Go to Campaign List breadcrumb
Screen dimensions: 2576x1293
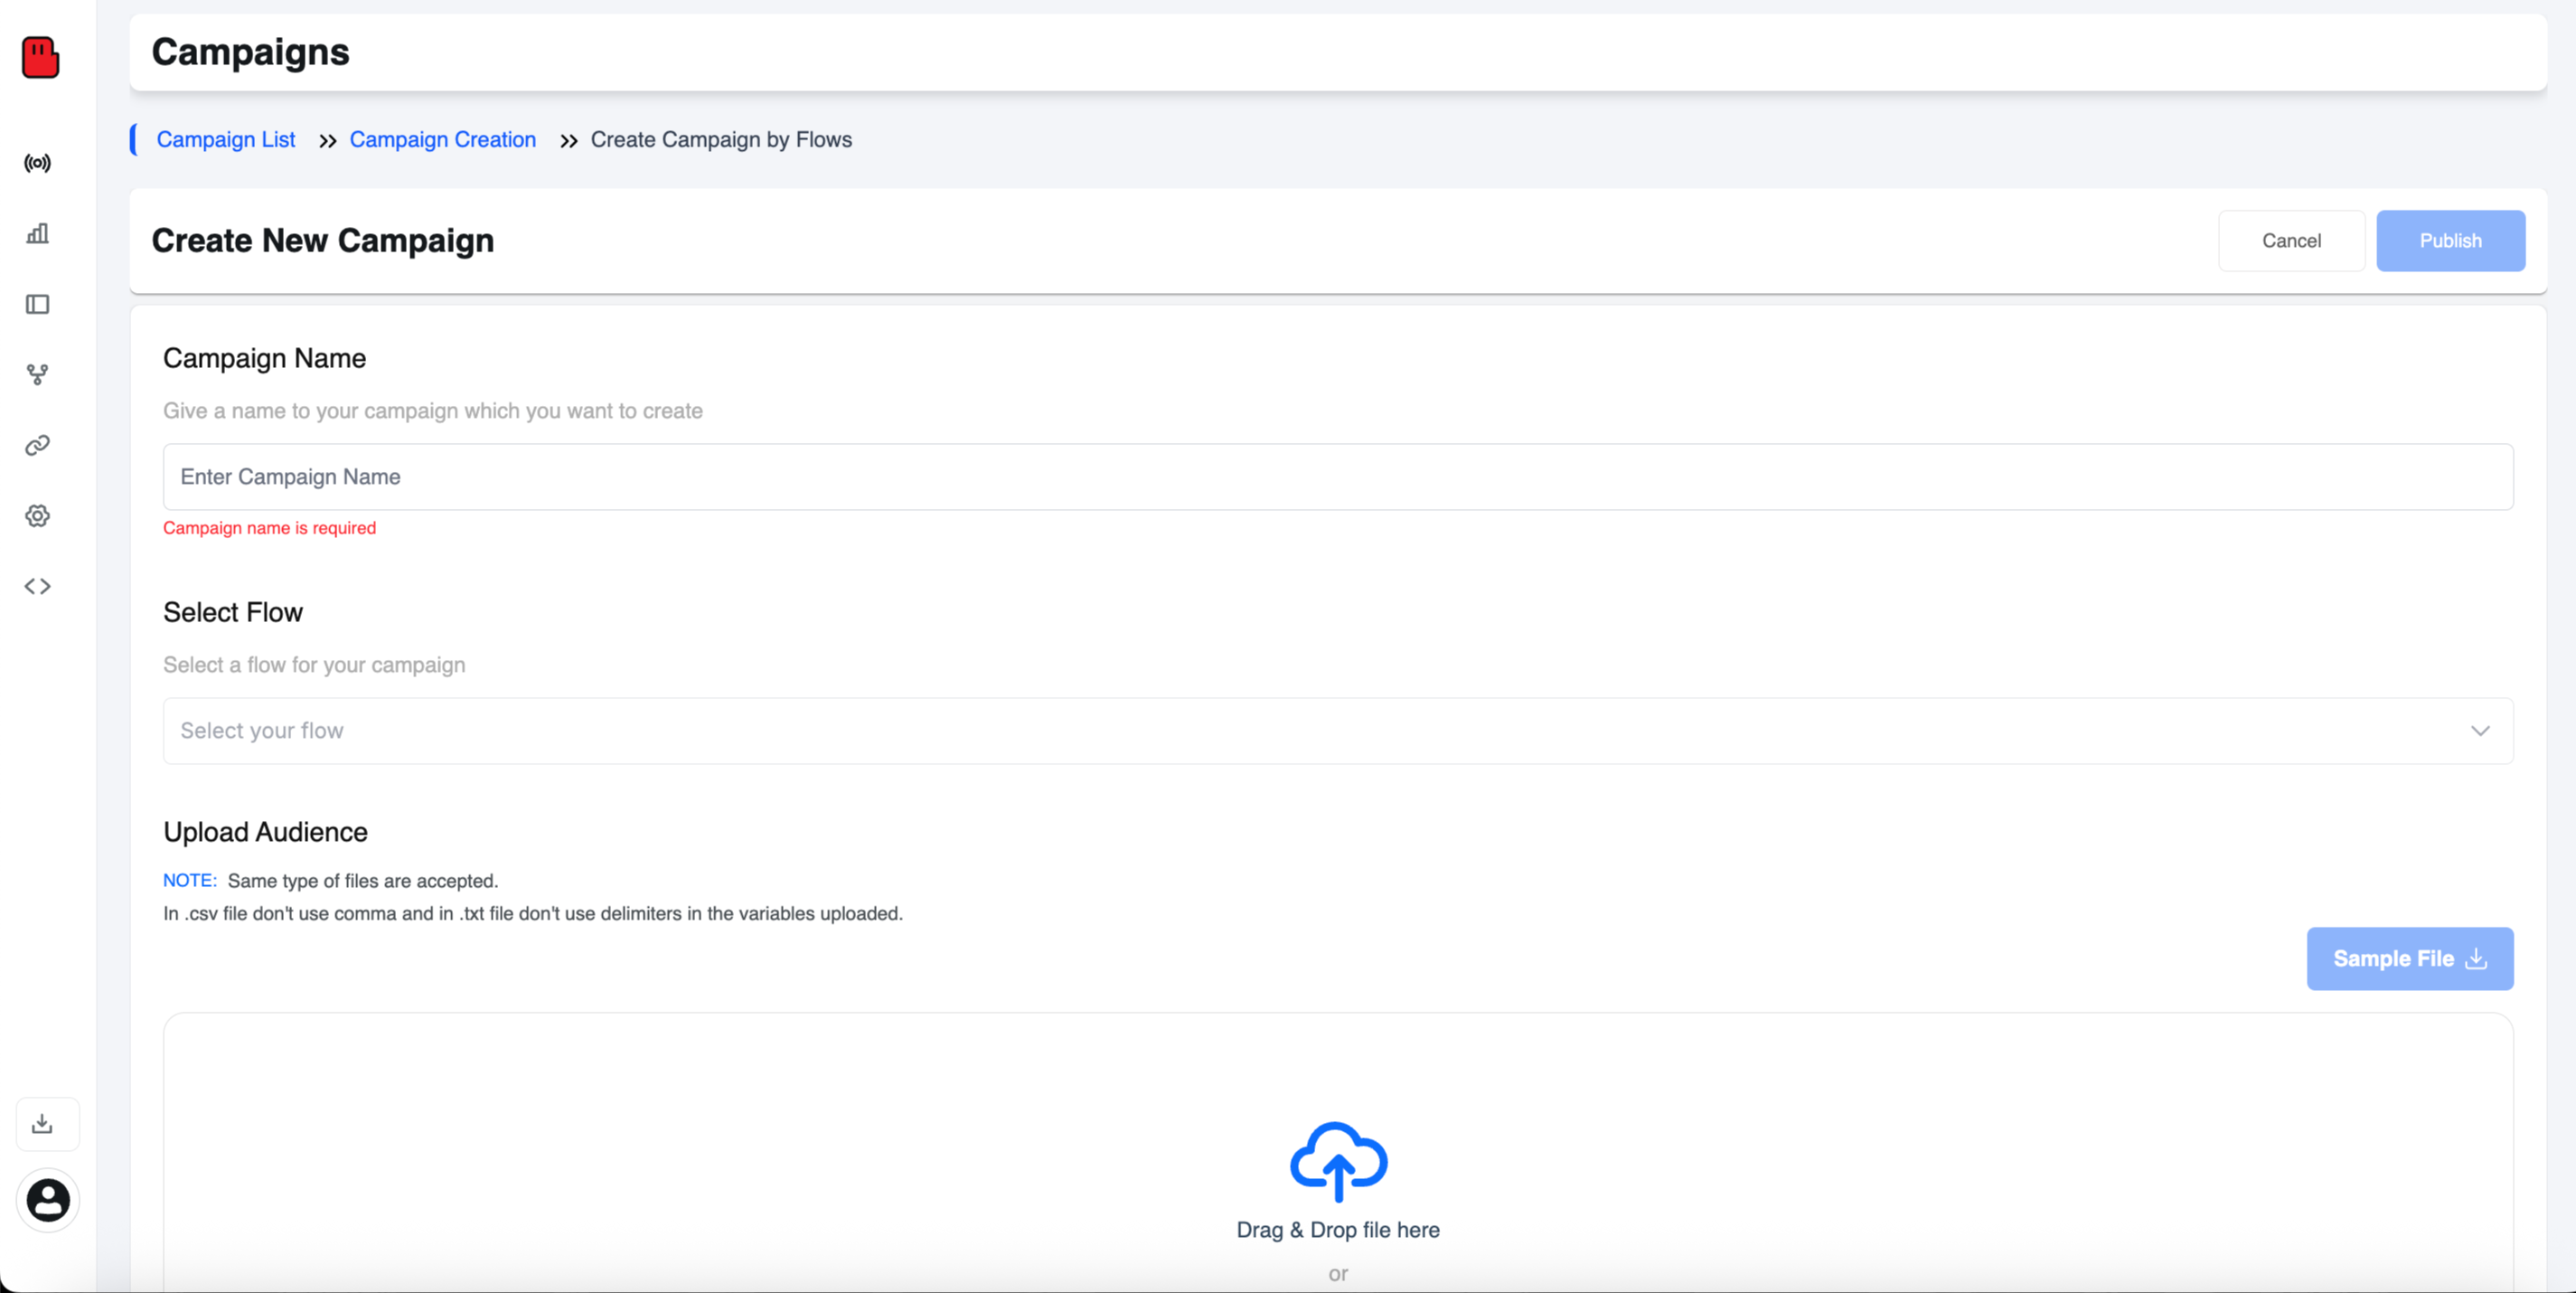(x=226, y=140)
